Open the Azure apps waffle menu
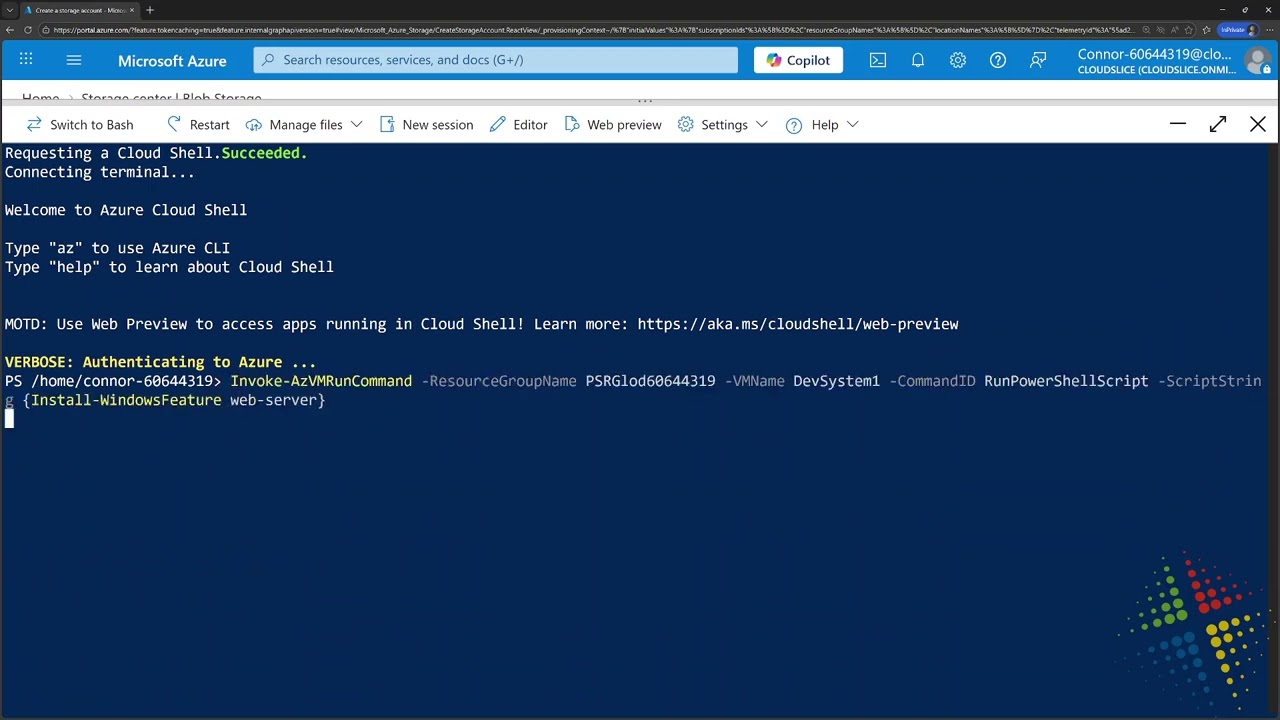The height and width of the screenshot is (720, 1280). pyautogui.click(x=26, y=60)
